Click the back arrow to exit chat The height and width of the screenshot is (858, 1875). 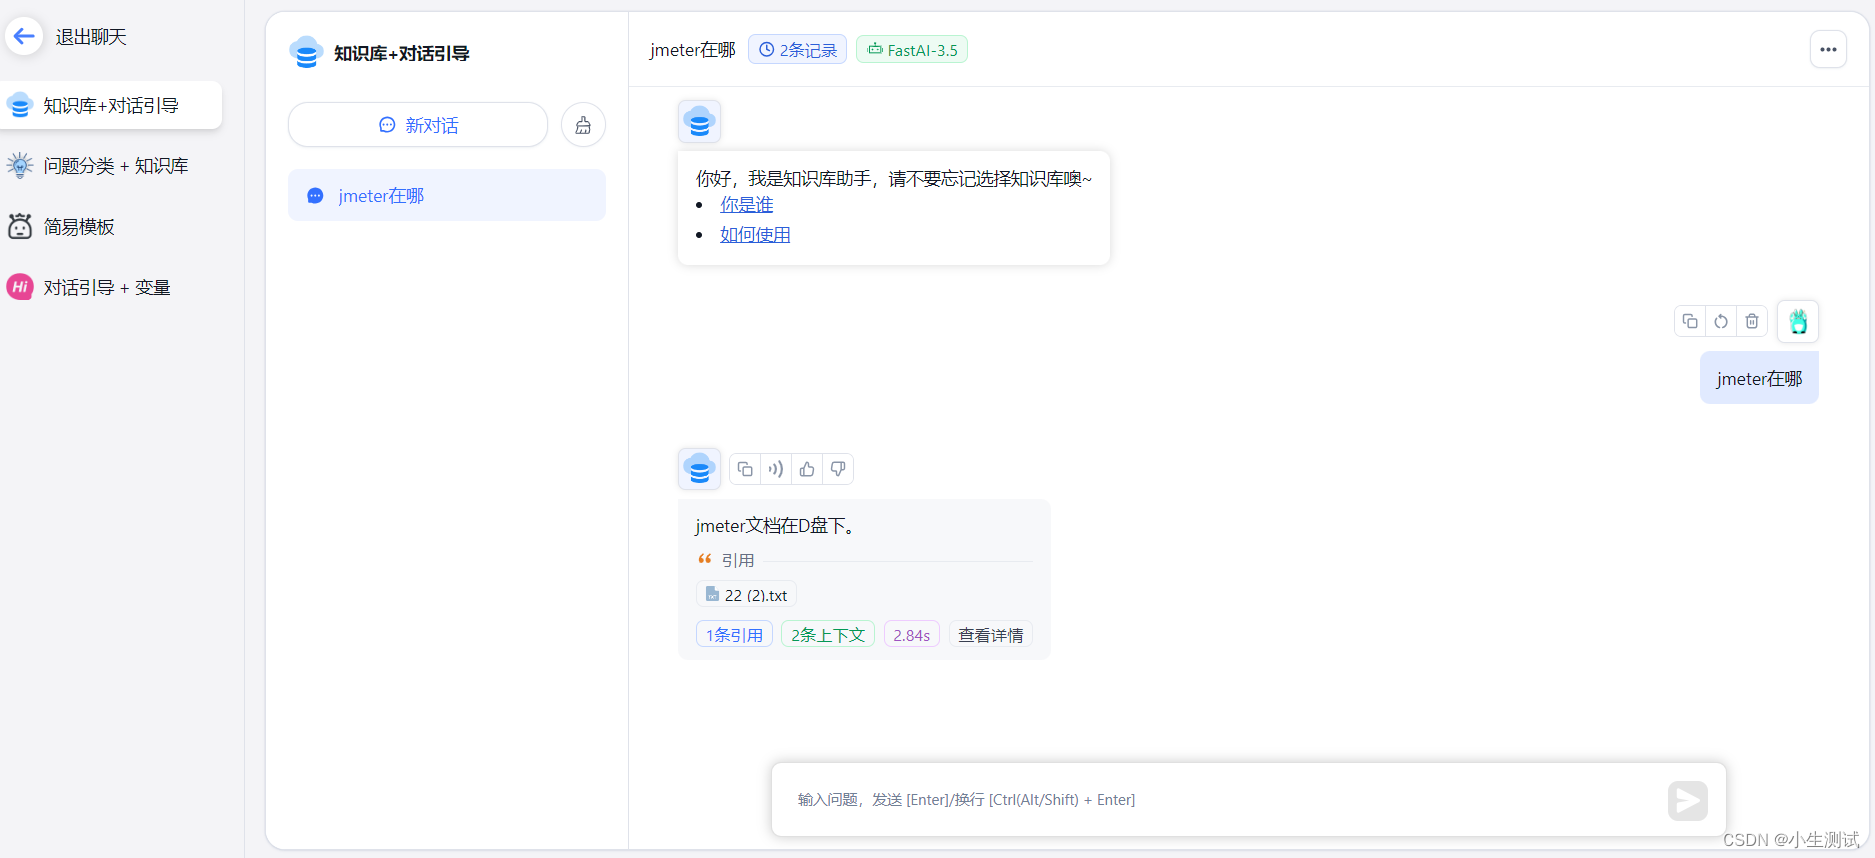pyautogui.click(x=24, y=37)
